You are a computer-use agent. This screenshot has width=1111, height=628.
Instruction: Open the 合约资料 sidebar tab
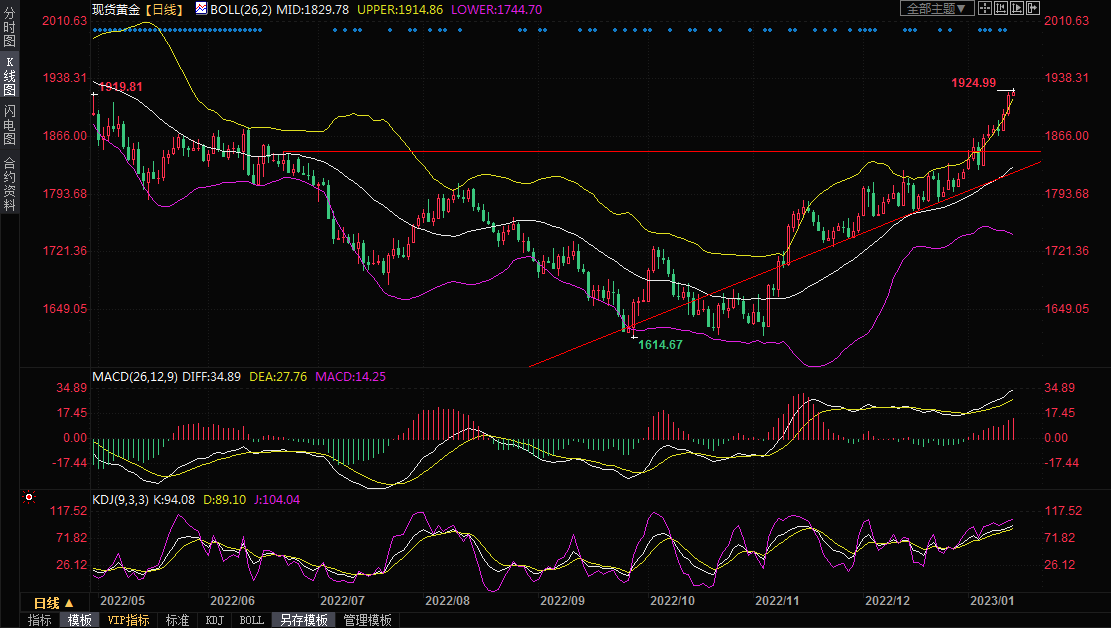coord(9,184)
